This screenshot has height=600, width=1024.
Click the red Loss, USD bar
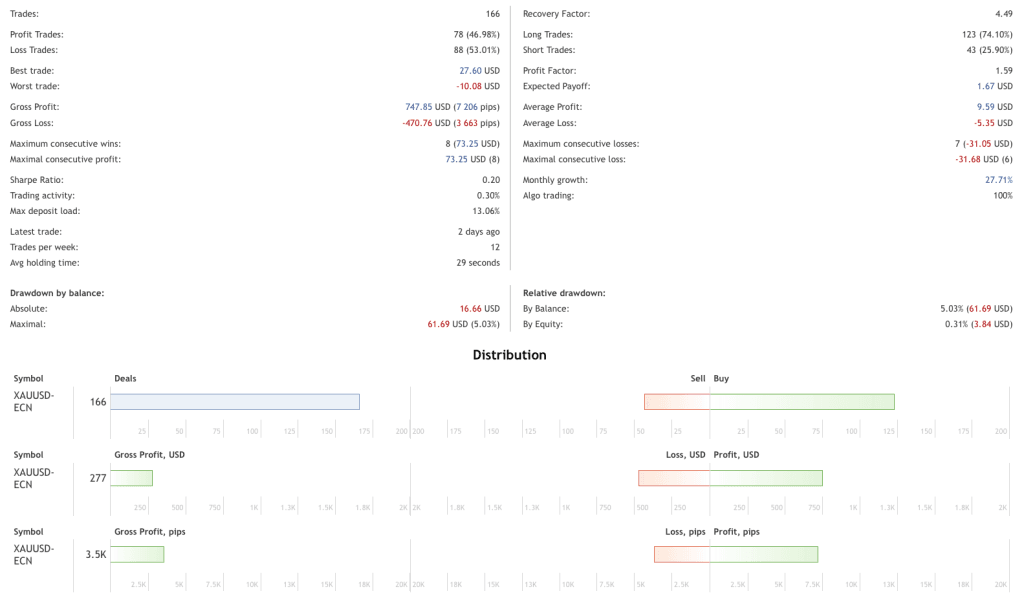click(674, 478)
